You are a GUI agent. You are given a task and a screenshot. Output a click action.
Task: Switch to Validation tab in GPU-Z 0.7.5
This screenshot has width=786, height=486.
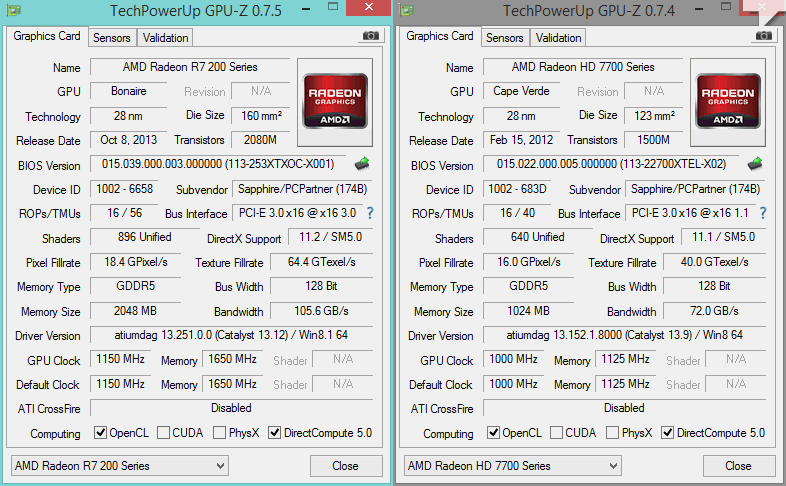tap(165, 38)
